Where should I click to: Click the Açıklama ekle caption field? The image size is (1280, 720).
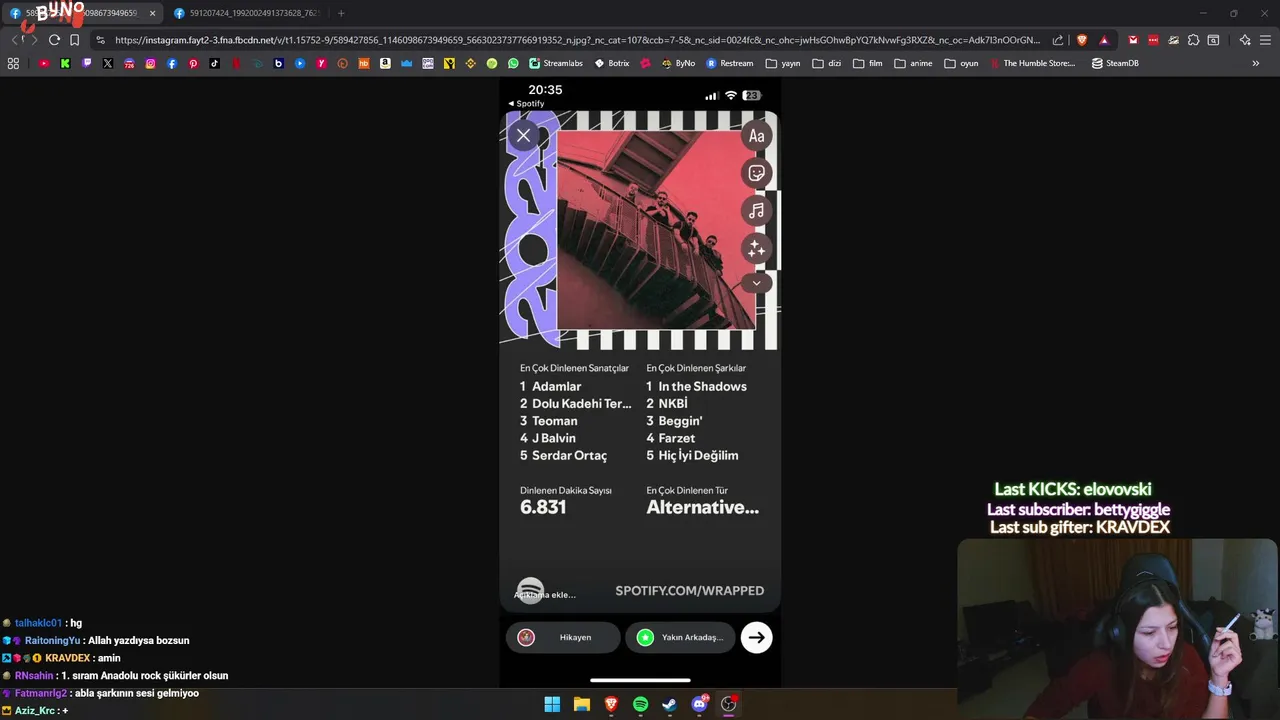coord(545,595)
